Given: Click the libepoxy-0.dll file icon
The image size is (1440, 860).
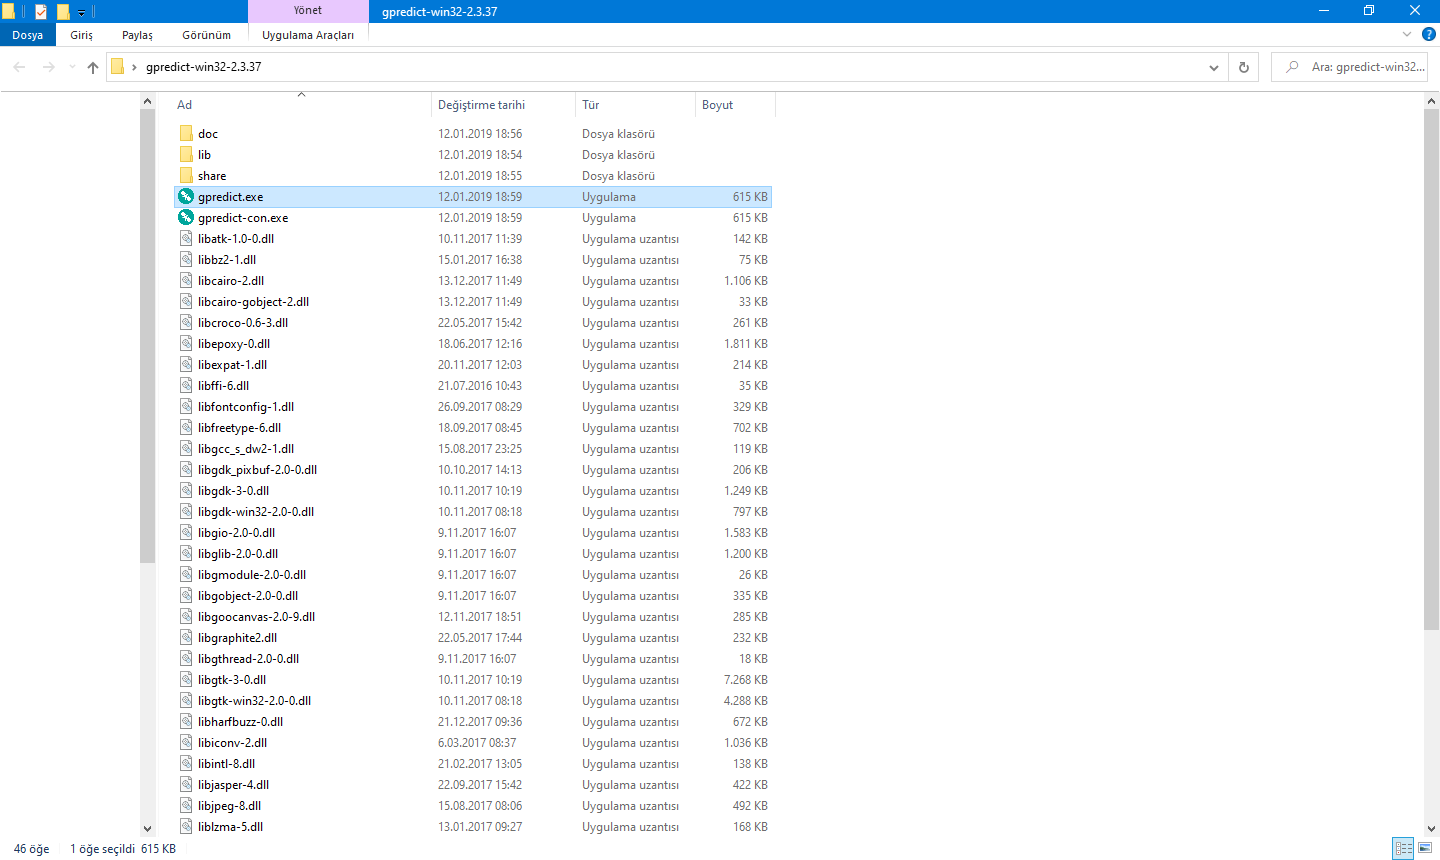Looking at the screenshot, I should [186, 343].
